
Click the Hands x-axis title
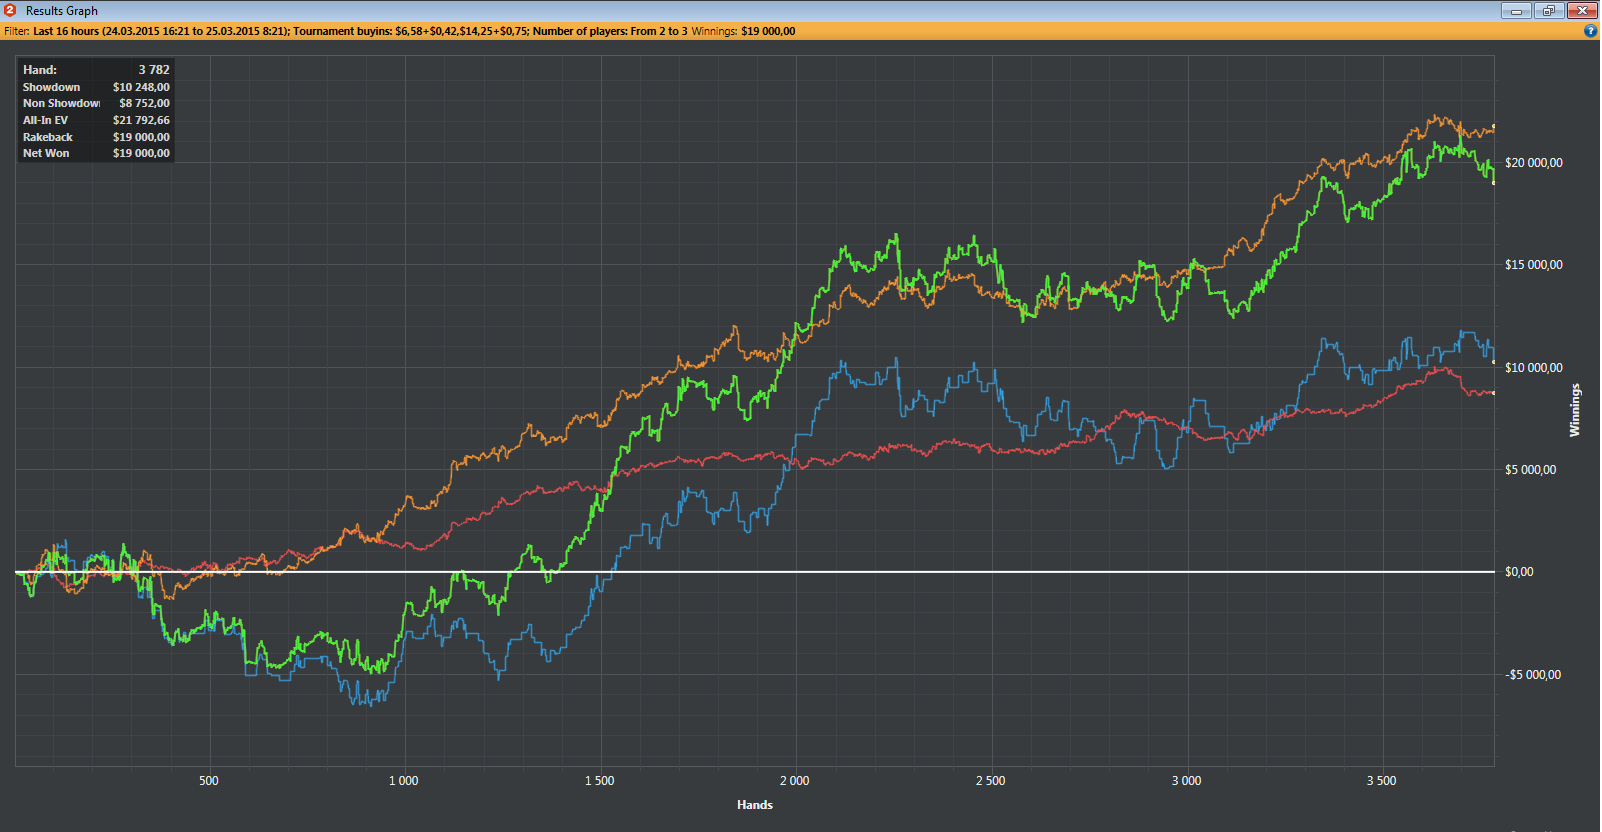click(x=754, y=805)
